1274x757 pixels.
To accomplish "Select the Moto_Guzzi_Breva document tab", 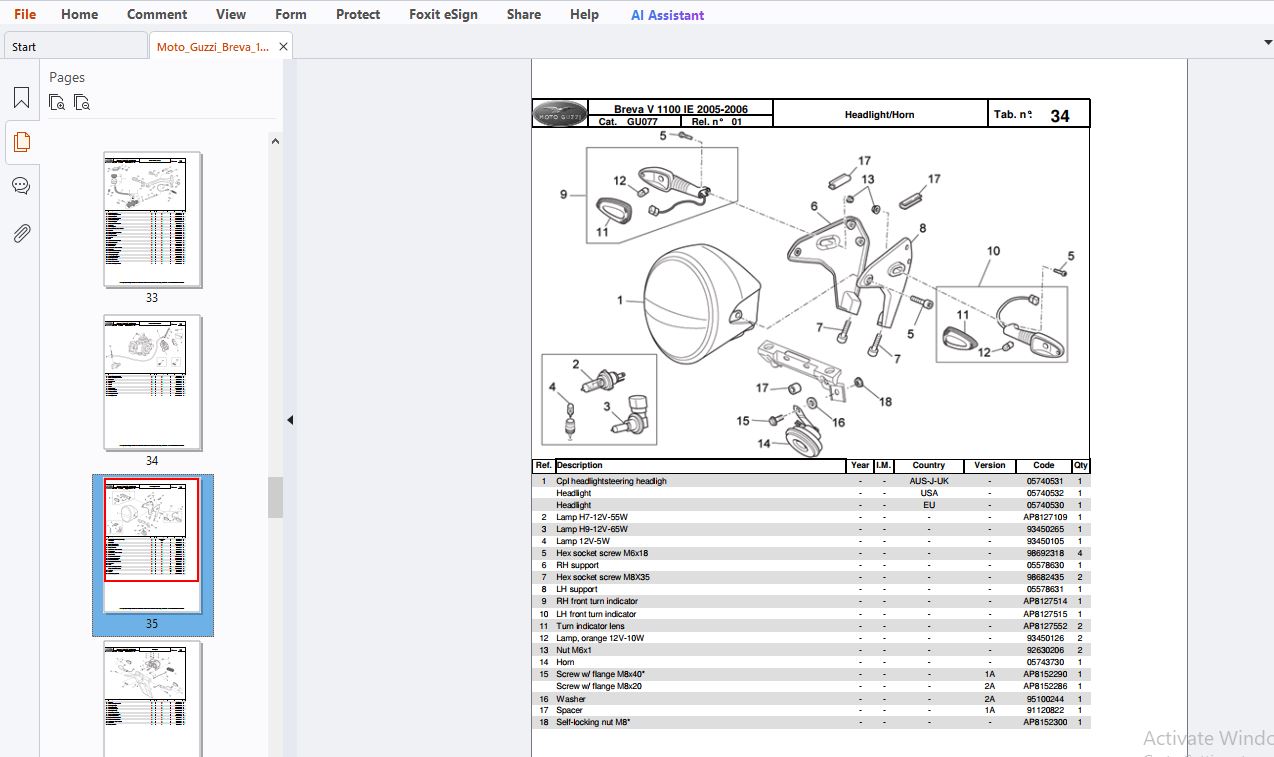I will (x=212, y=47).
